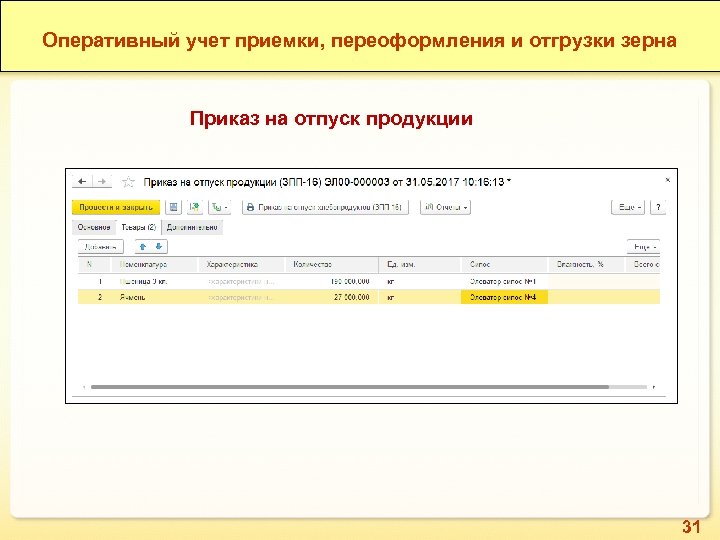Click the 'Номенклатура' column header
Viewport: 720px width, 540px height.
tap(154, 264)
